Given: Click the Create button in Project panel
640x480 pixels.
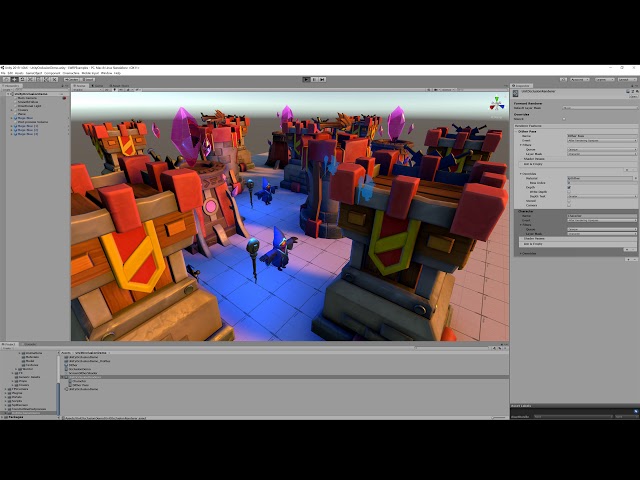Looking at the screenshot, I should (x=7, y=348).
